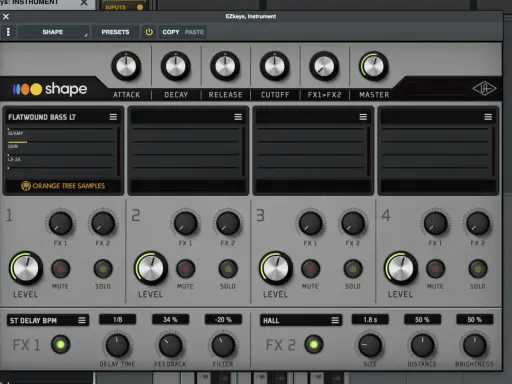Click the GAIN slider in layer 1

pyautogui.click(x=60, y=142)
